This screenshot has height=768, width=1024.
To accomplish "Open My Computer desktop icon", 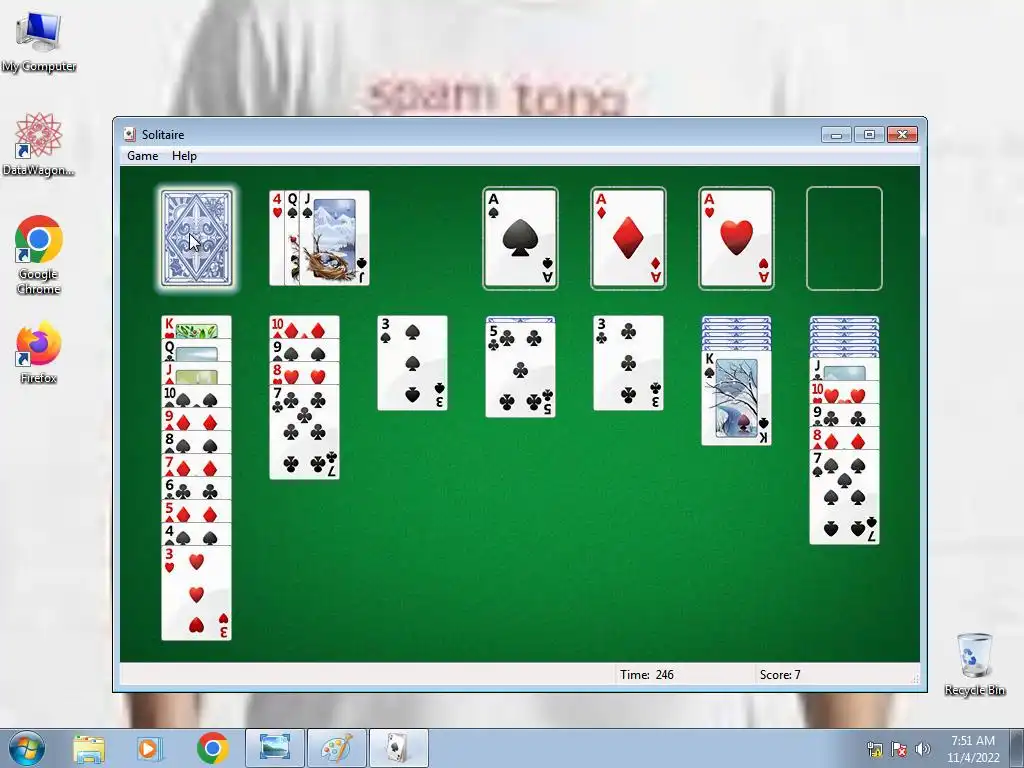I will click(x=39, y=42).
